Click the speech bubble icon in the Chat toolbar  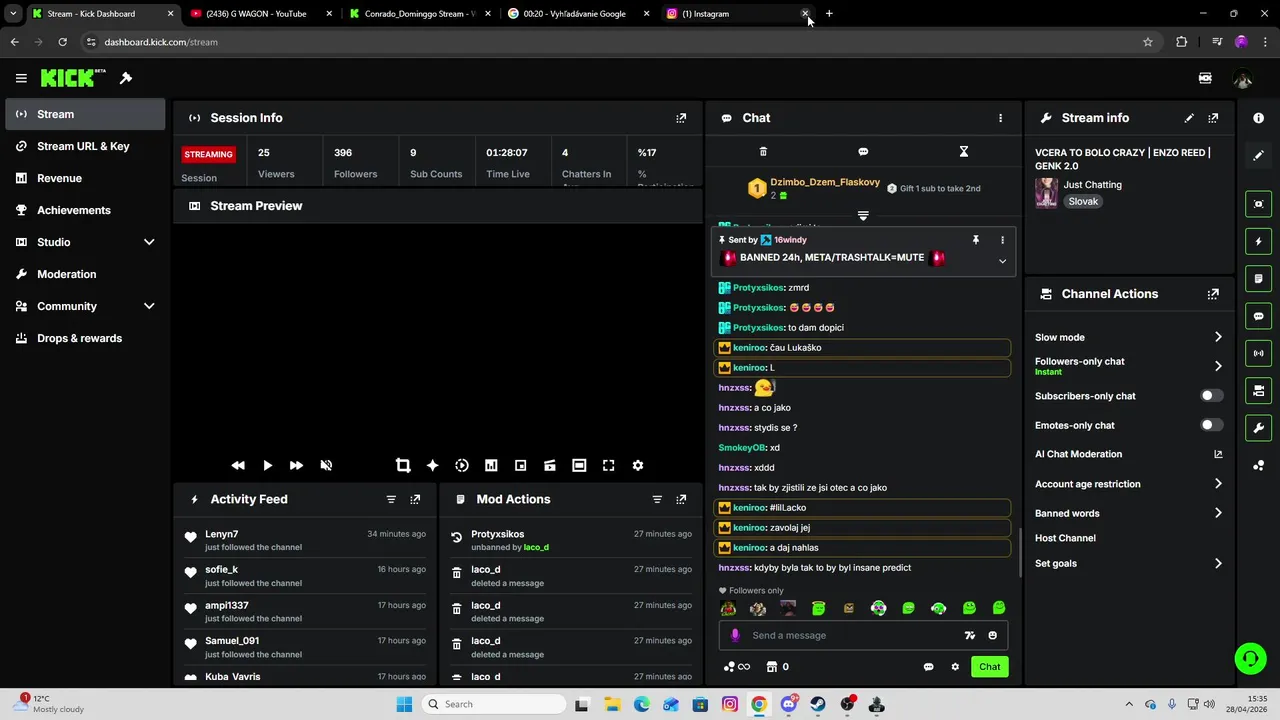coord(863,152)
